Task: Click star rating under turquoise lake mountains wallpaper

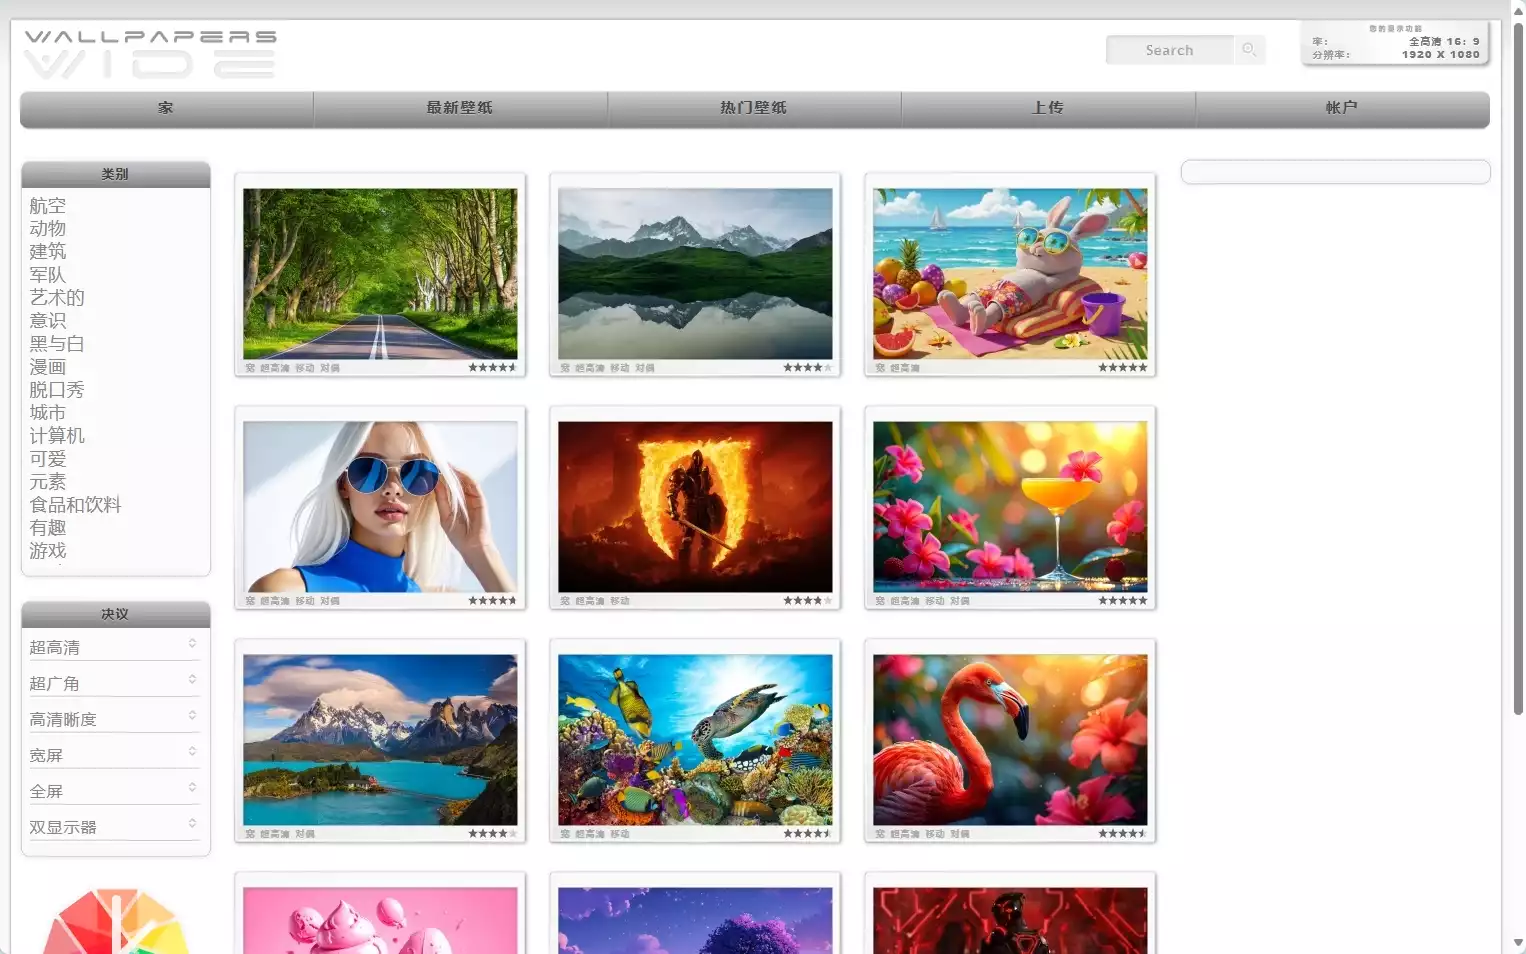Action: click(x=492, y=834)
